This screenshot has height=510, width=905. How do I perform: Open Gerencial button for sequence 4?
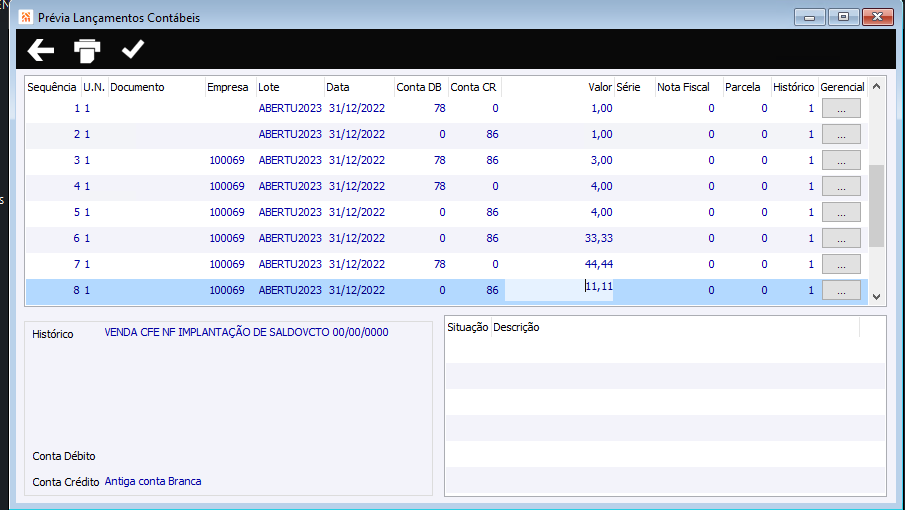coord(841,186)
